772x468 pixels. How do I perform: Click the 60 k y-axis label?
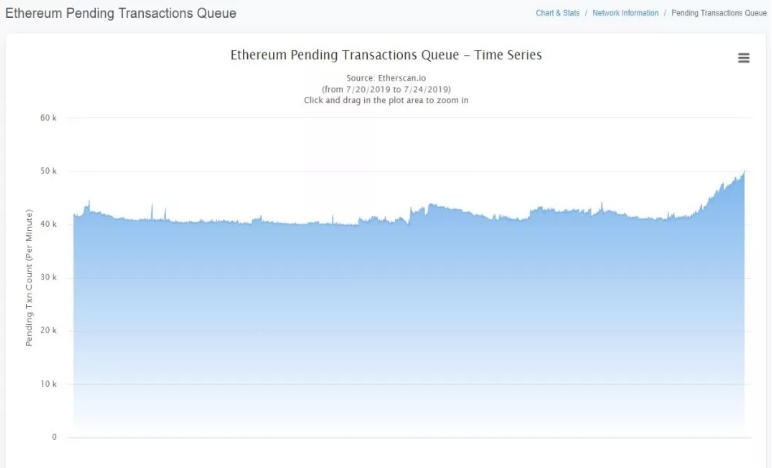pyautogui.click(x=48, y=118)
